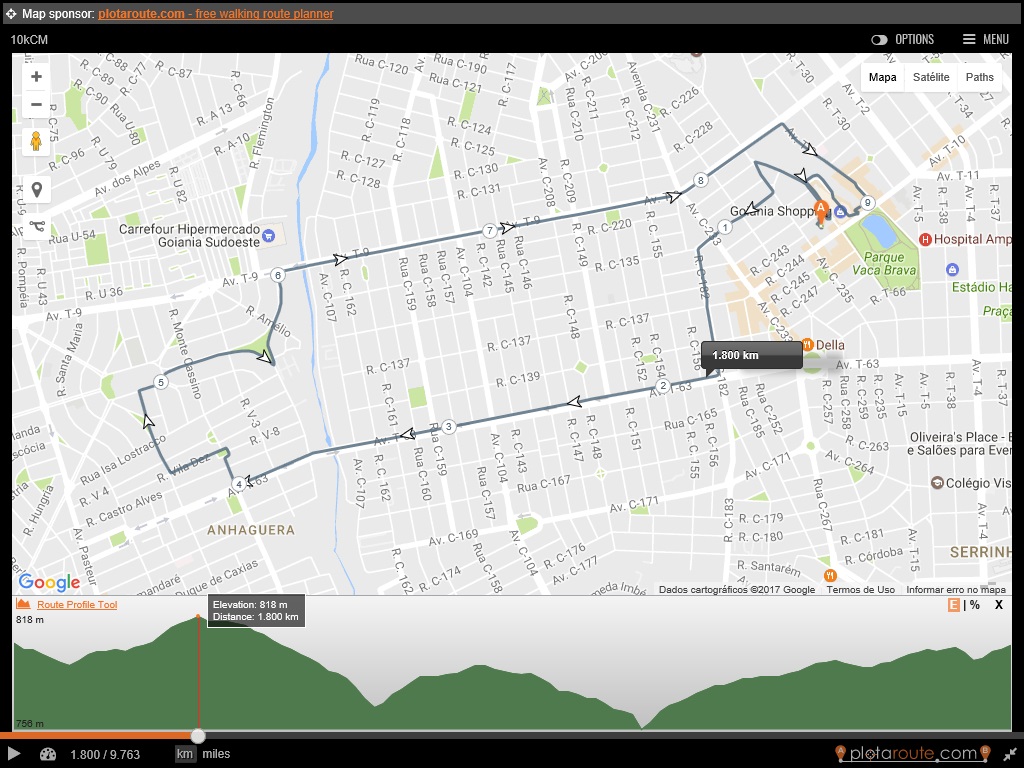Click the Goiânia Shopping bag icon
Image resolution: width=1028 pixels, height=772 pixels.
840,211
